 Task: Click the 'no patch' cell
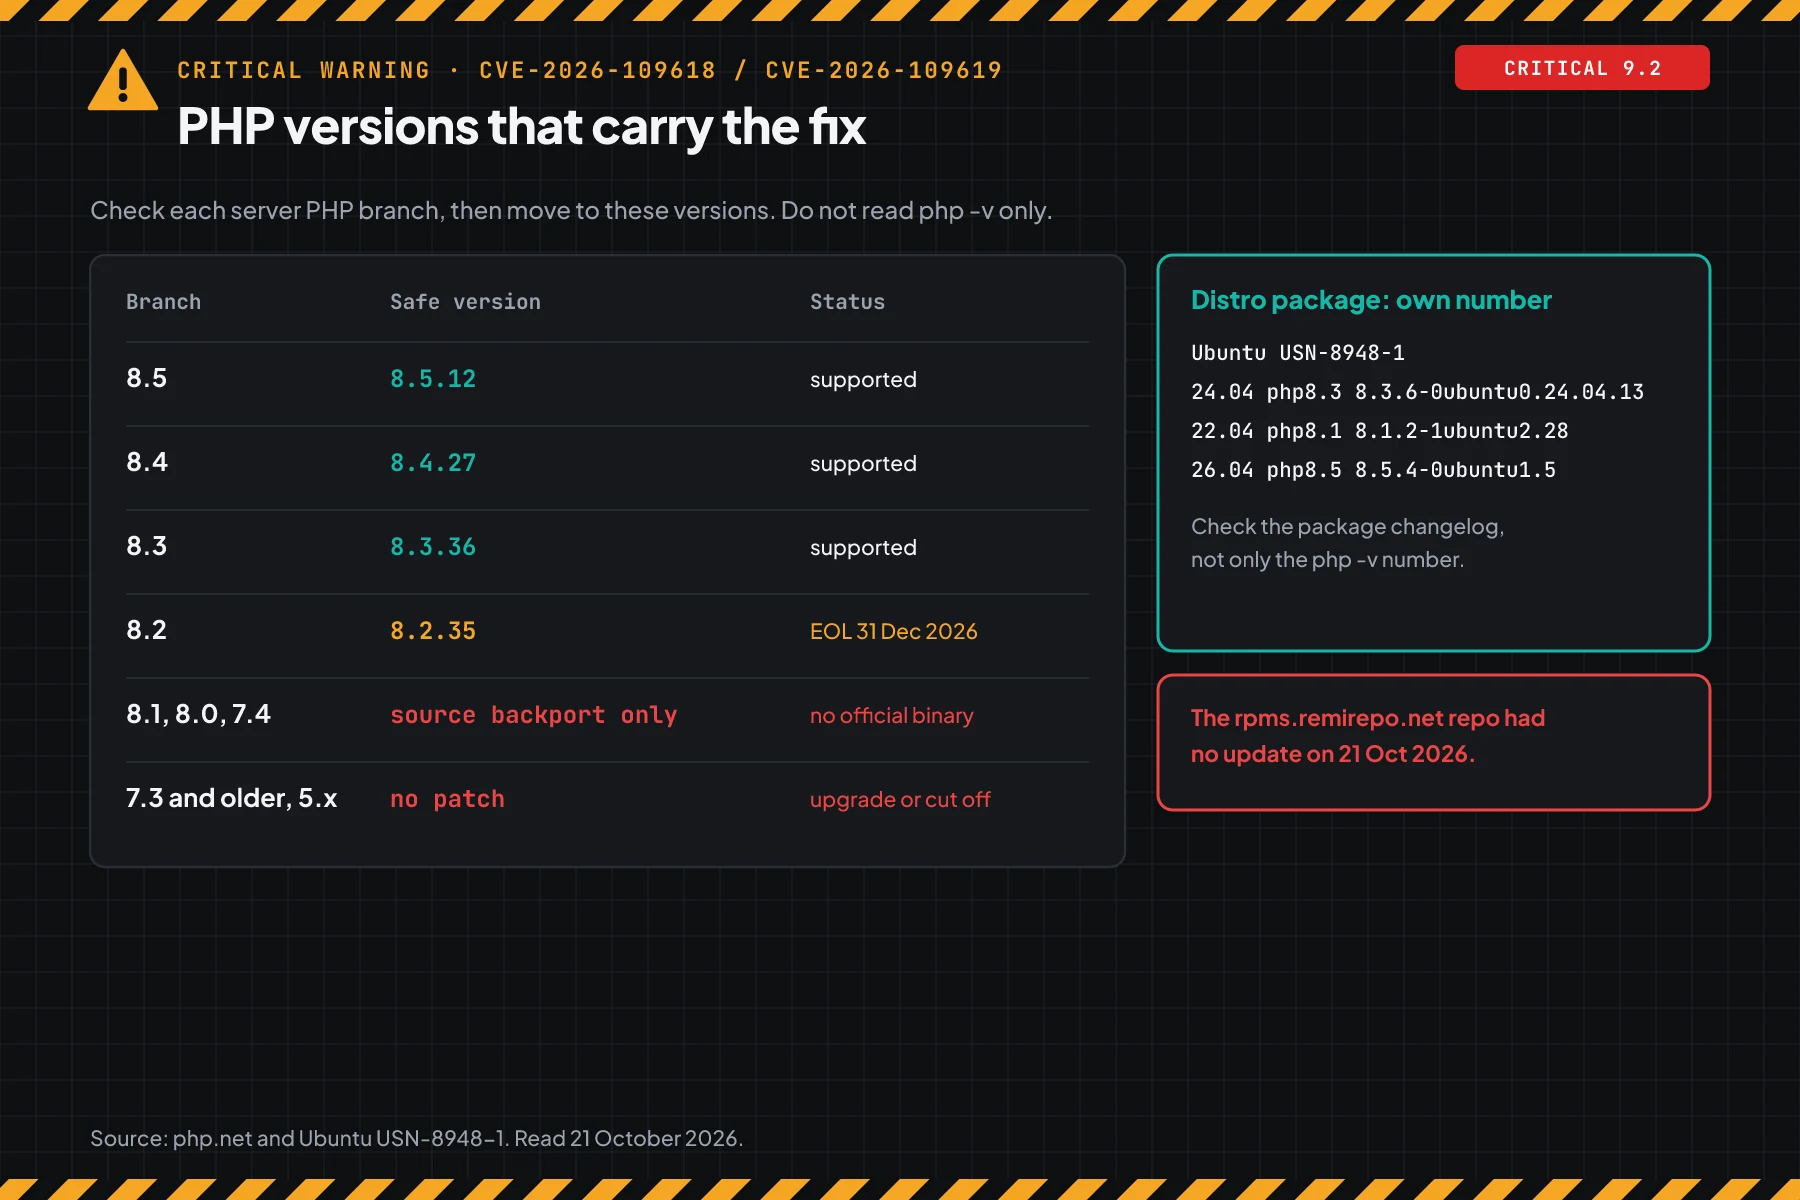(x=447, y=799)
